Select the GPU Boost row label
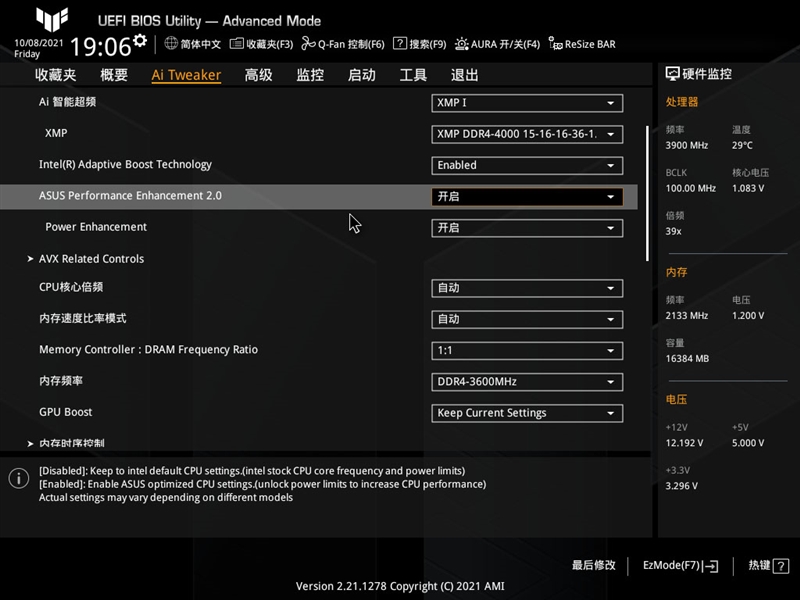The width and height of the screenshot is (800, 600). point(65,412)
